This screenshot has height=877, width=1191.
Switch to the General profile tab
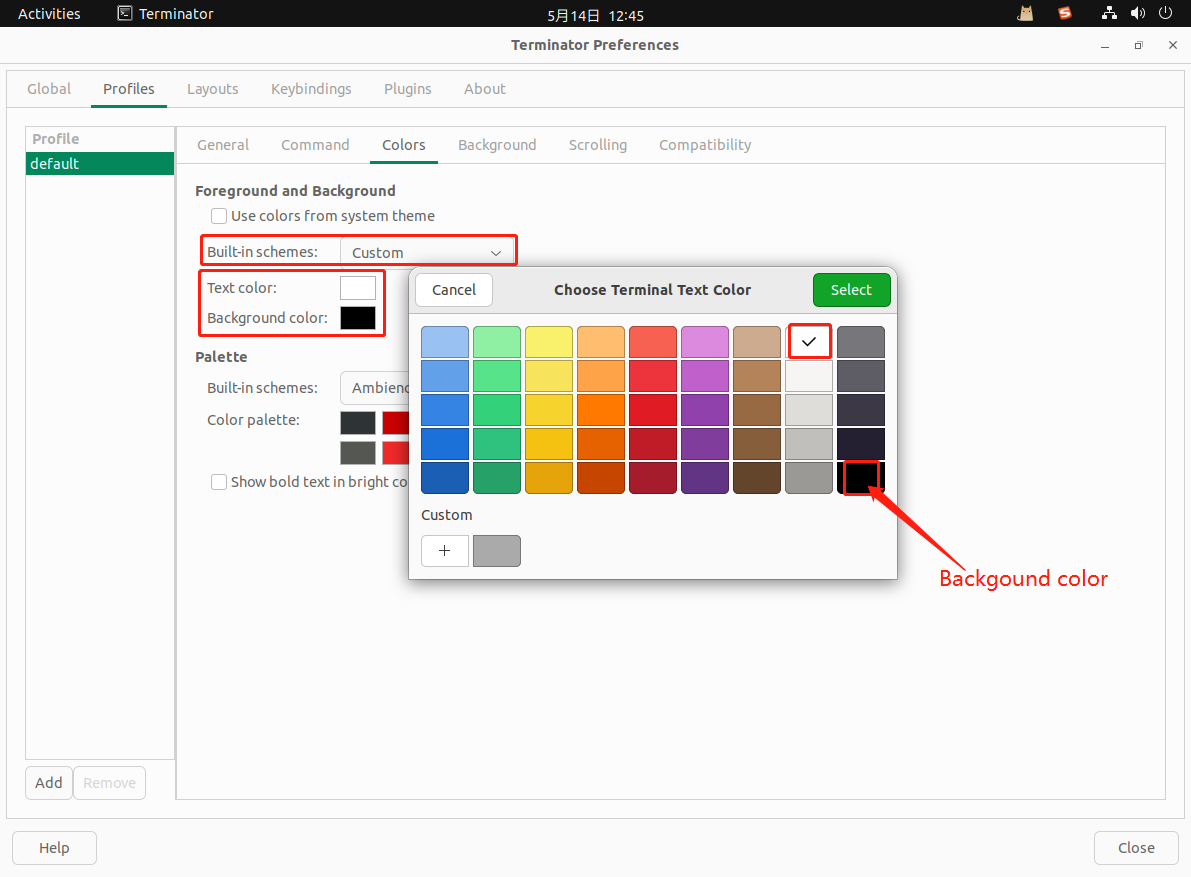(223, 145)
